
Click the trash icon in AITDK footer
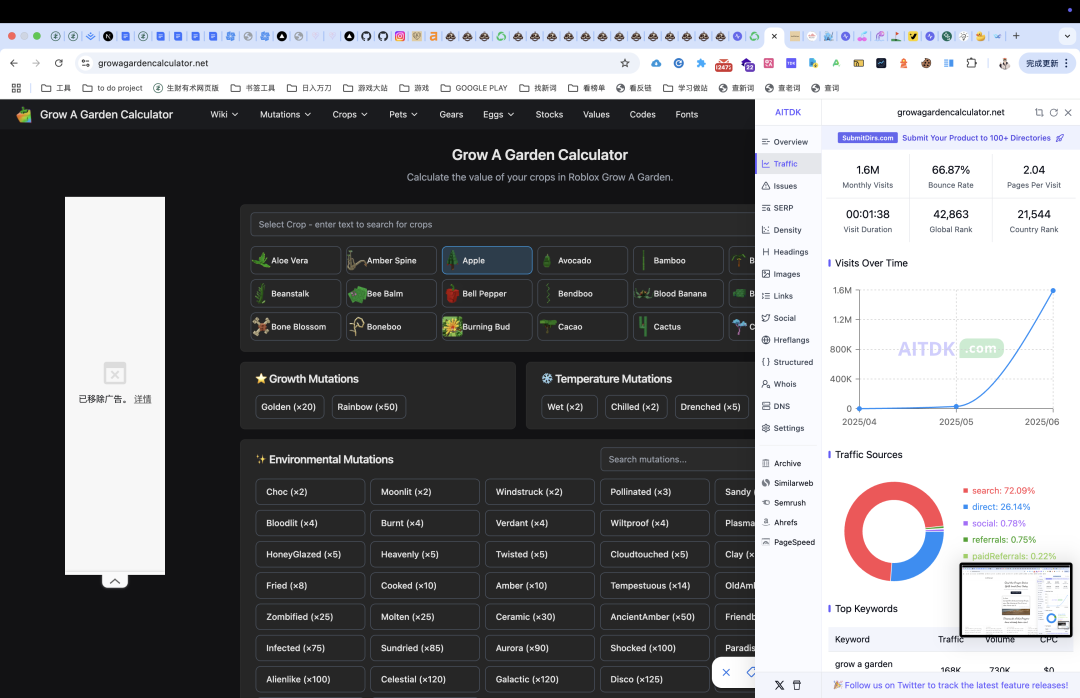pos(797,686)
